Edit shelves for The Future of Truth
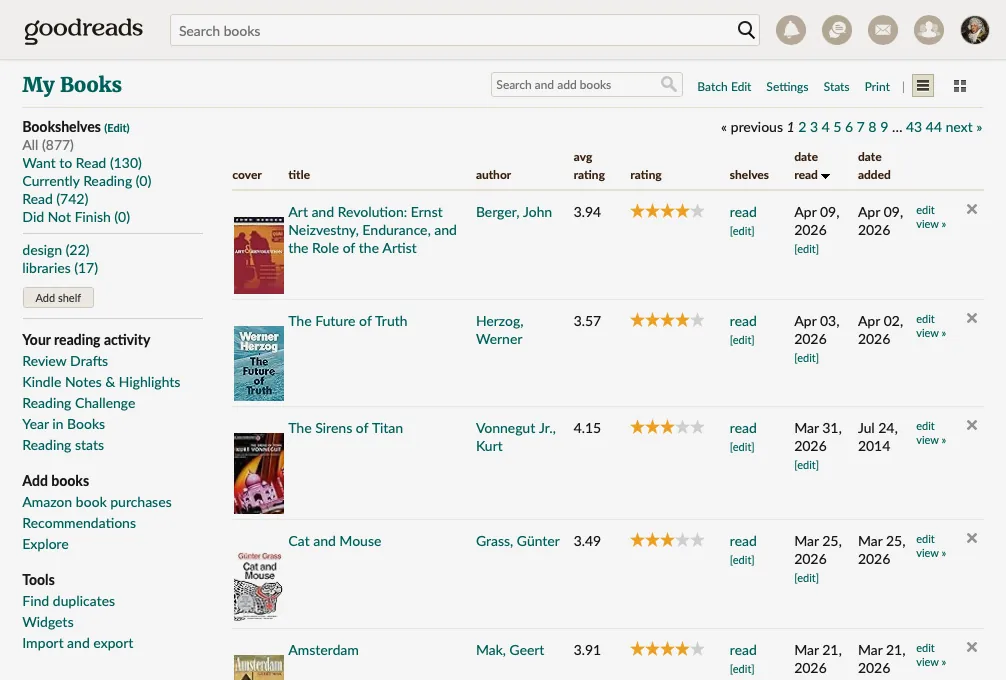Viewport: 1006px width, 680px height. [742, 340]
